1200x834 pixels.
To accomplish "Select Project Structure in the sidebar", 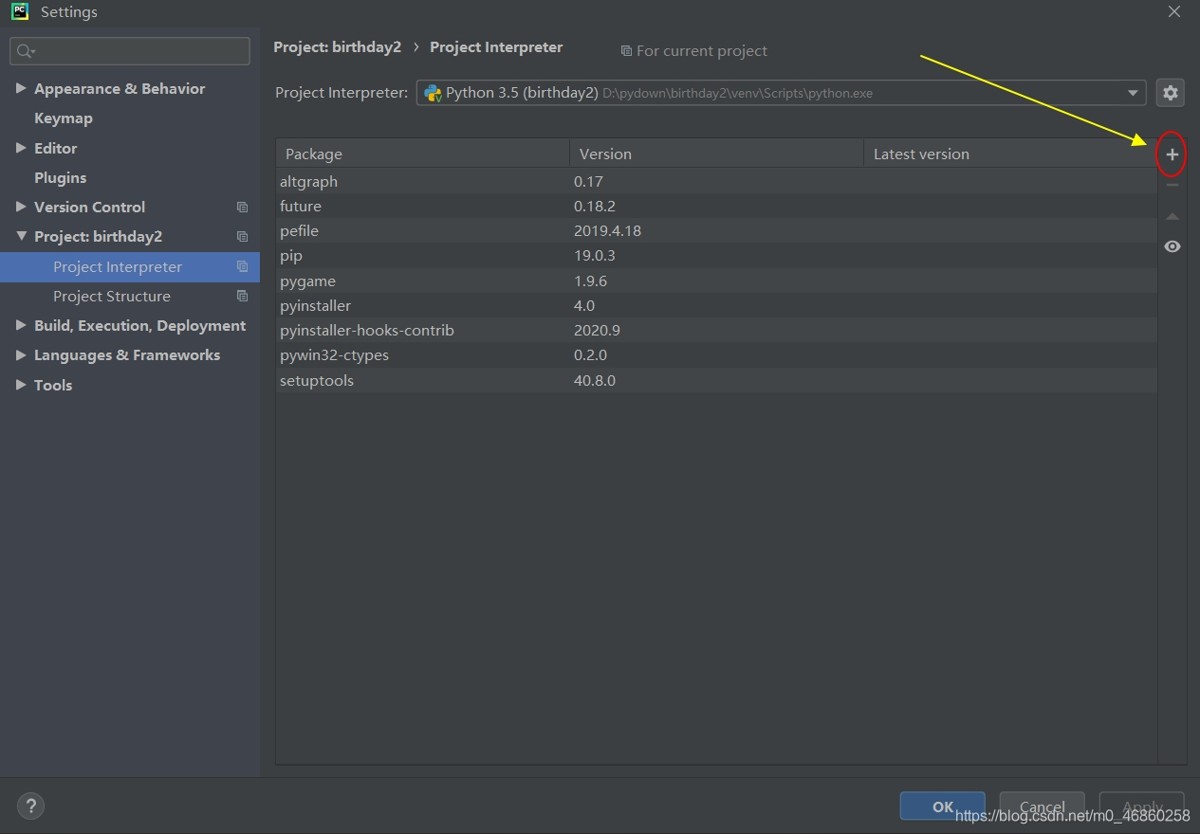I will 111,296.
